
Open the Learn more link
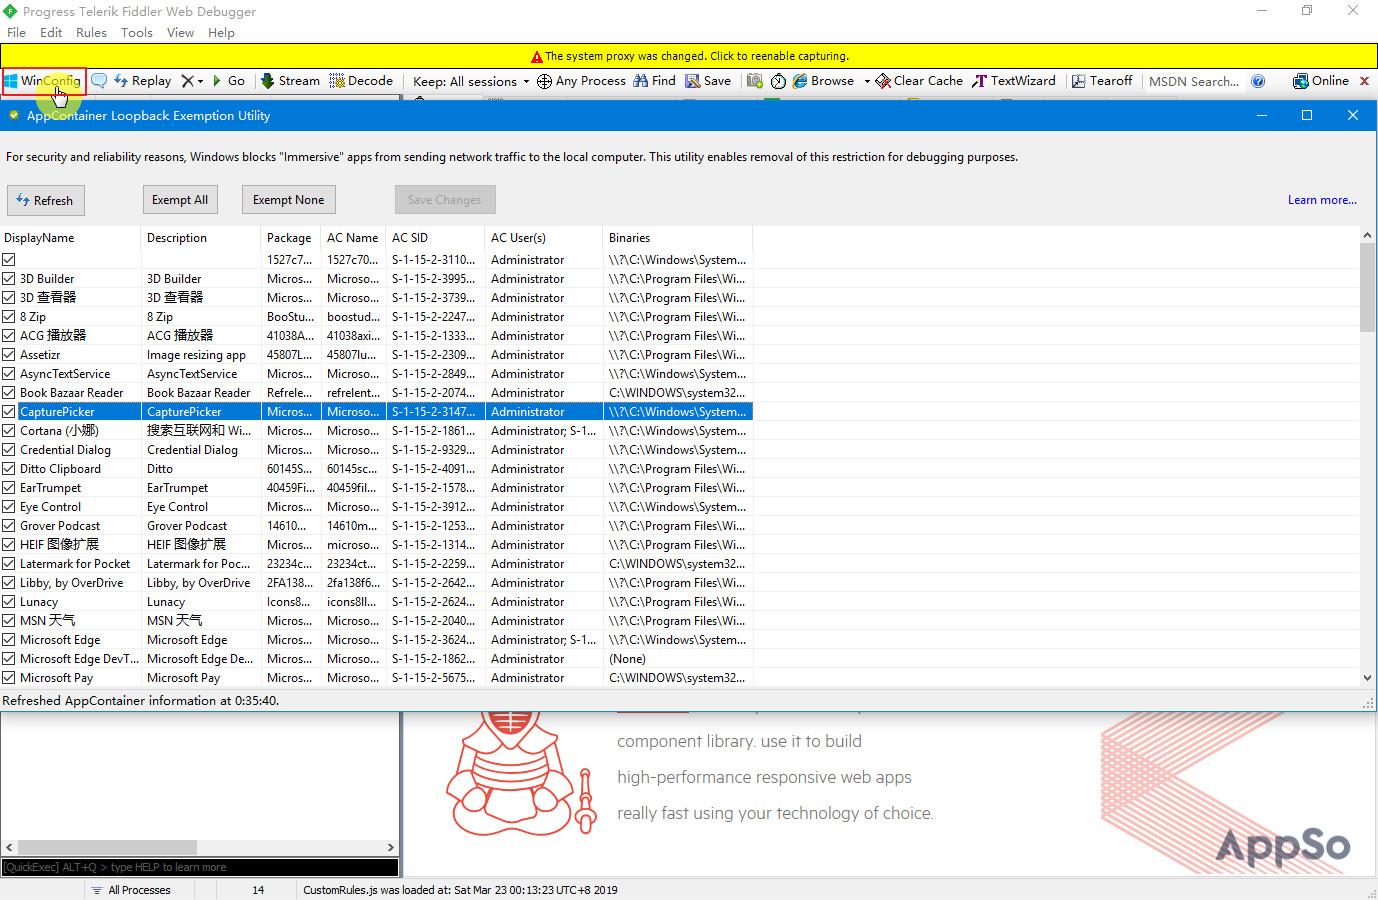pos(1322,200)
